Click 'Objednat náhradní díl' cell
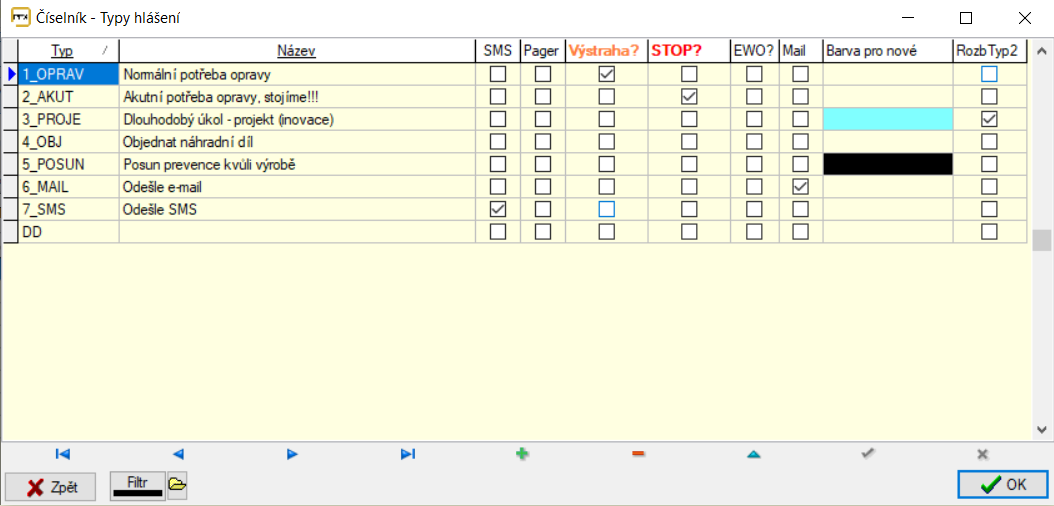Screen dimensions: 1054x506 [x=296, y=142]
